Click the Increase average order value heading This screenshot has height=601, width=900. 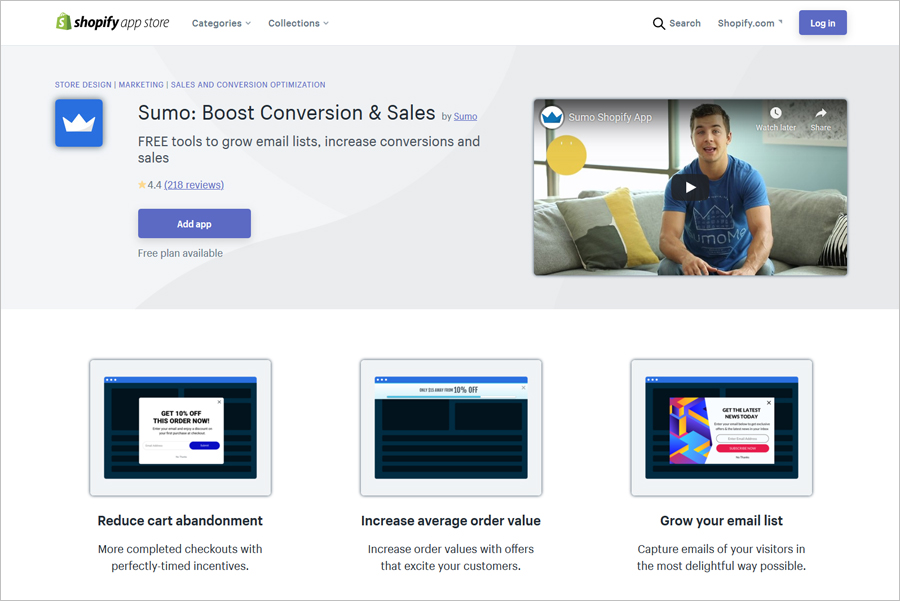[x=451, y=521]
